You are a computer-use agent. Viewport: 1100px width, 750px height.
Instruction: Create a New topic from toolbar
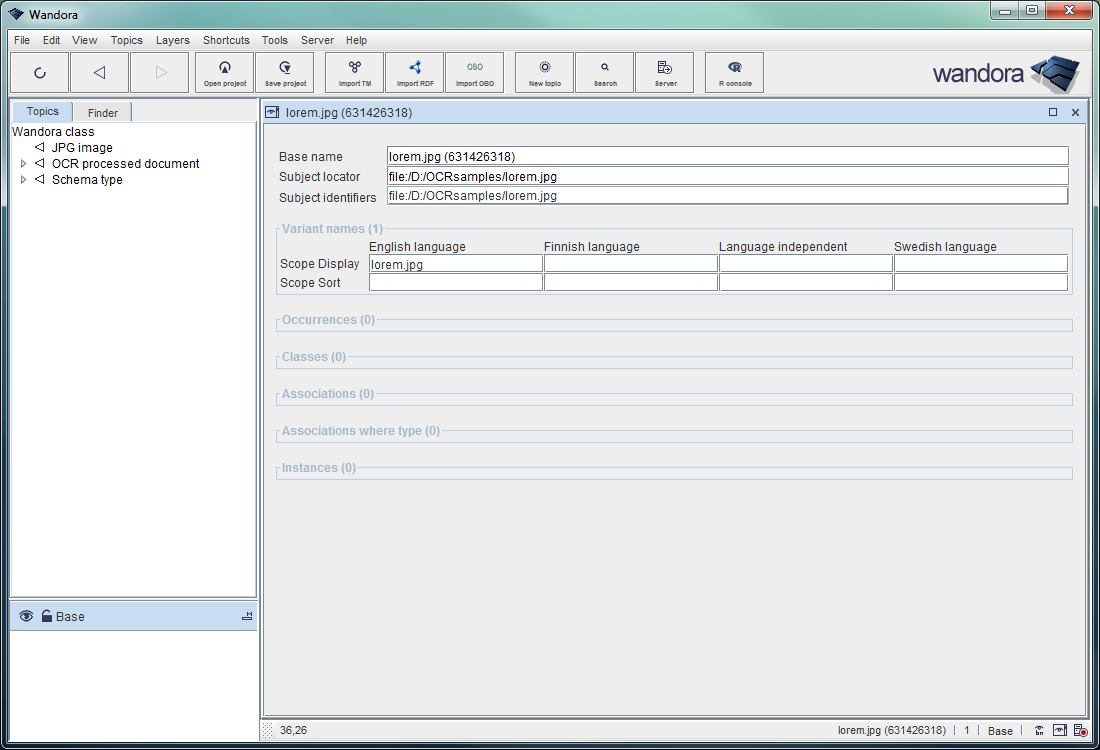coord(544,72)
